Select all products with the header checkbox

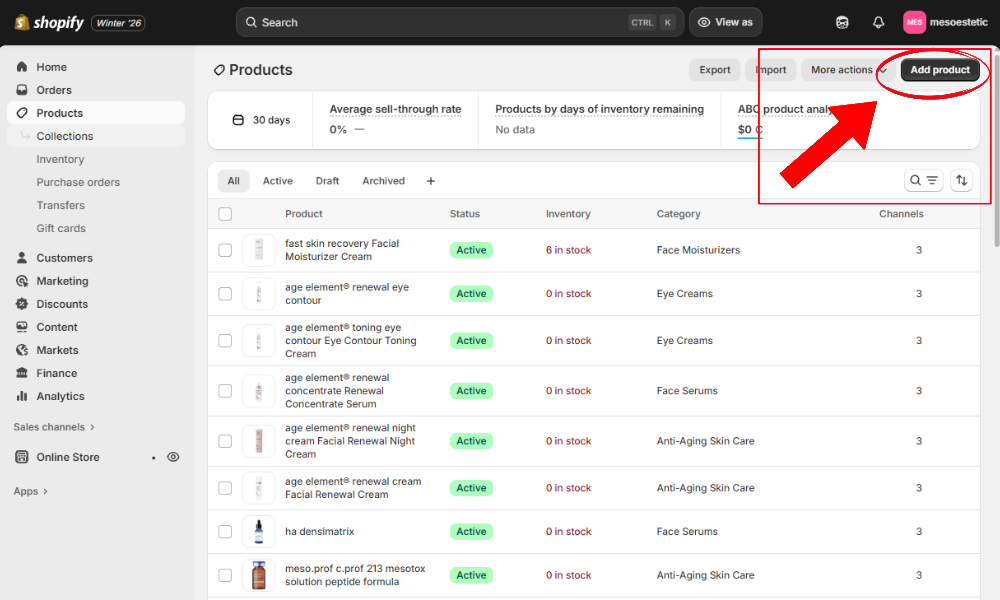click(225, 213)
